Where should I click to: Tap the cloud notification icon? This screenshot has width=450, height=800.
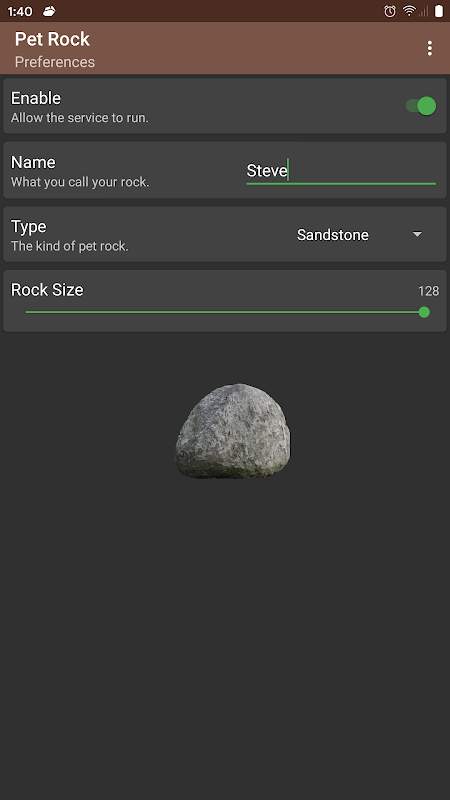coord(49,11)
